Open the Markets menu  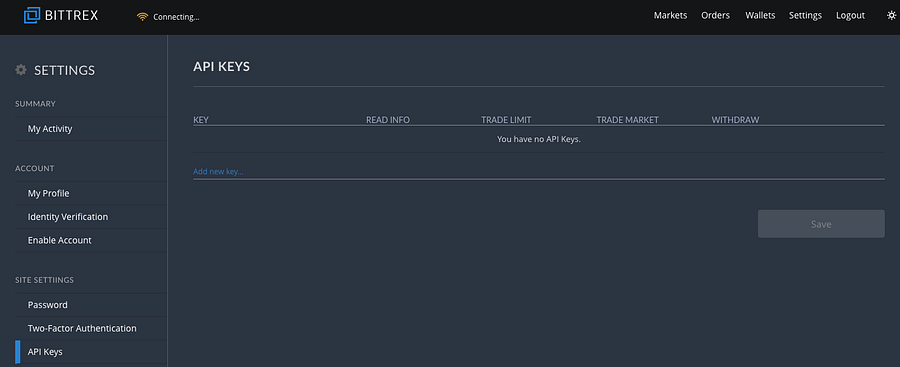click(670, 16)
